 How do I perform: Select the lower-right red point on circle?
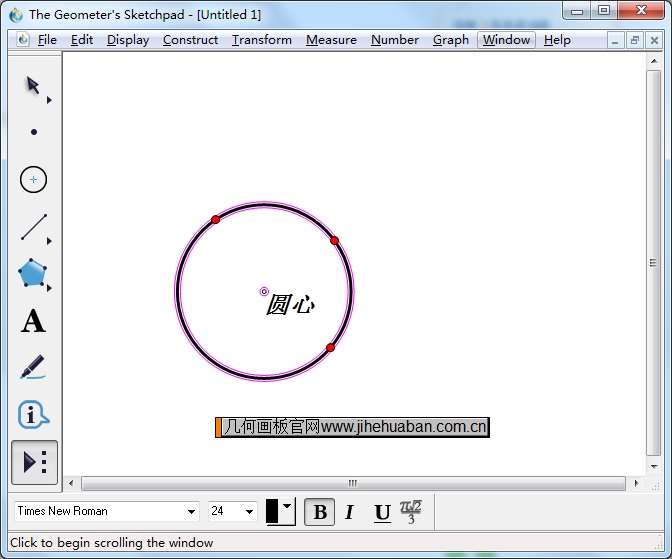click(x=330, y=348)
